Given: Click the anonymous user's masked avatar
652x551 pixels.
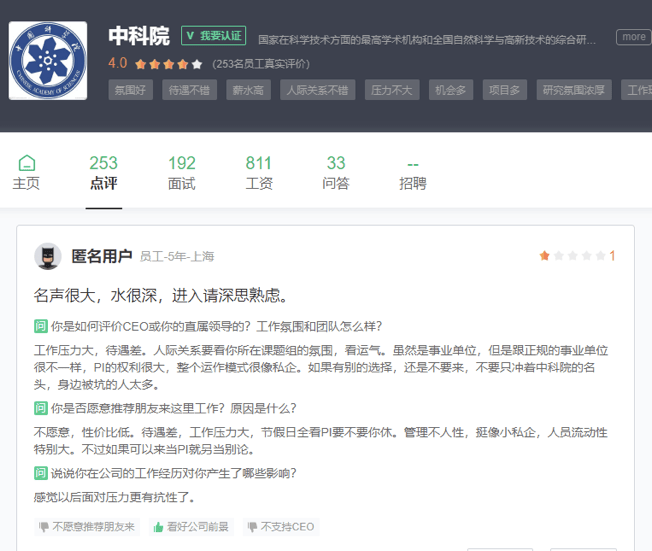Looking at the screenshot, I should (48, 256).
